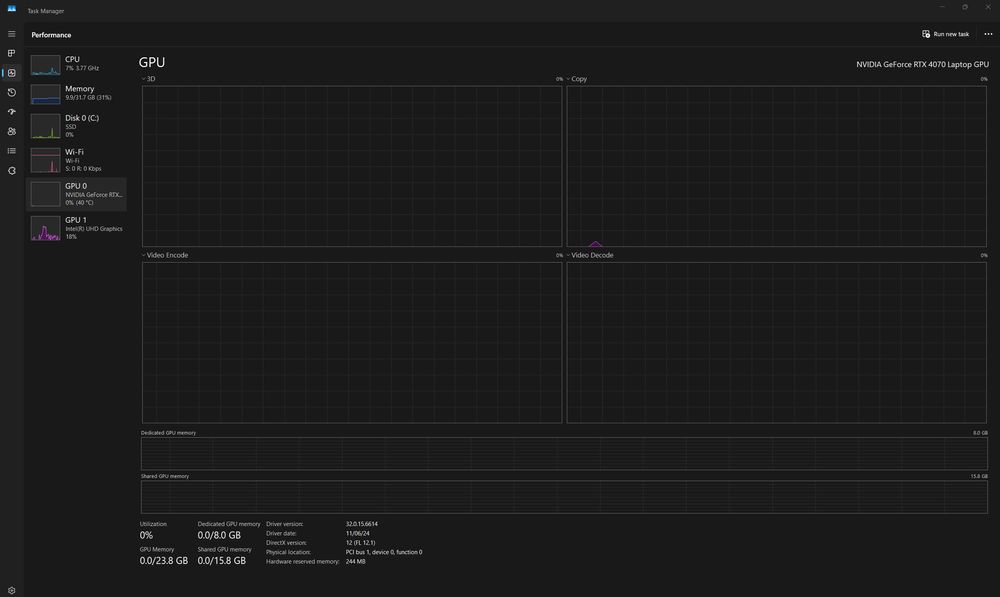The width and height of the screenshot is (1000, 597).
Task: Open the 3D engine graph dropdown
Action: (x=148, y=79)
